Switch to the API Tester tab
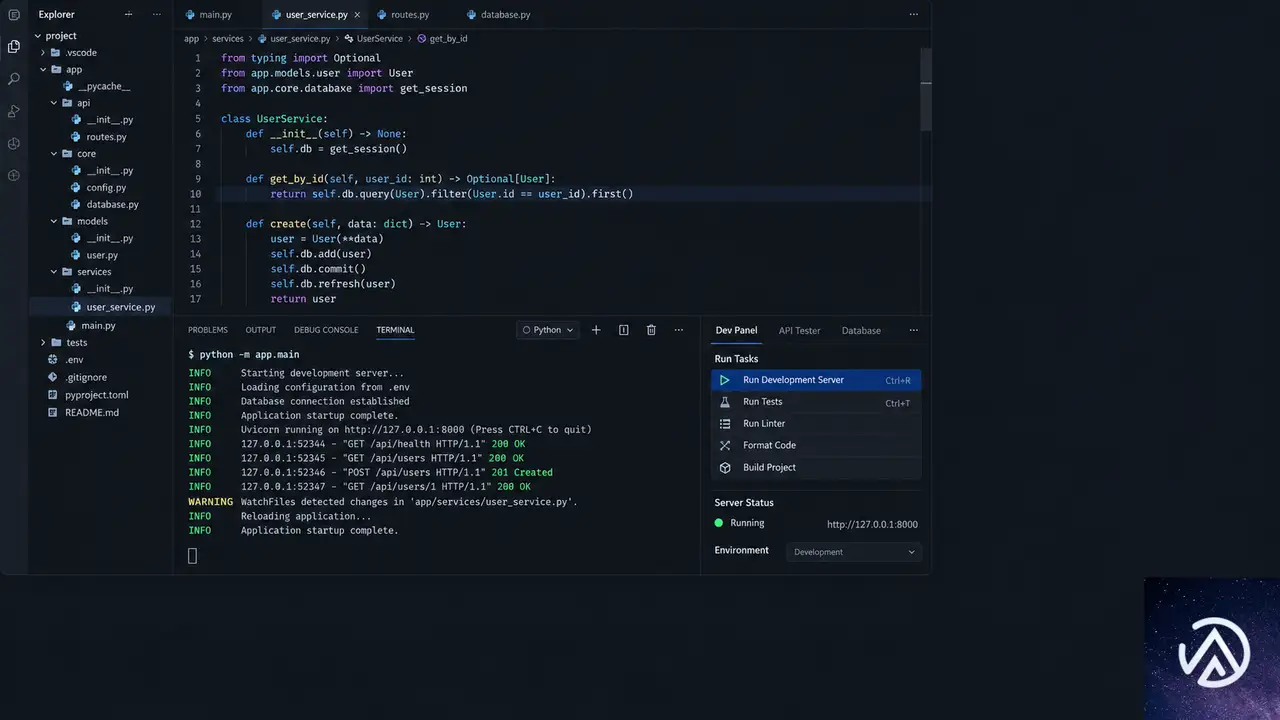 [x=799, y=331]
